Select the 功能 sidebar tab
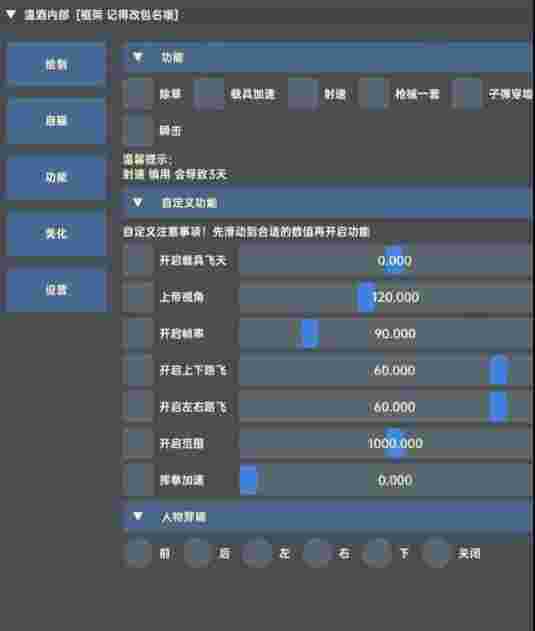This screenshot has width=535, height=631. click(56, 177)
